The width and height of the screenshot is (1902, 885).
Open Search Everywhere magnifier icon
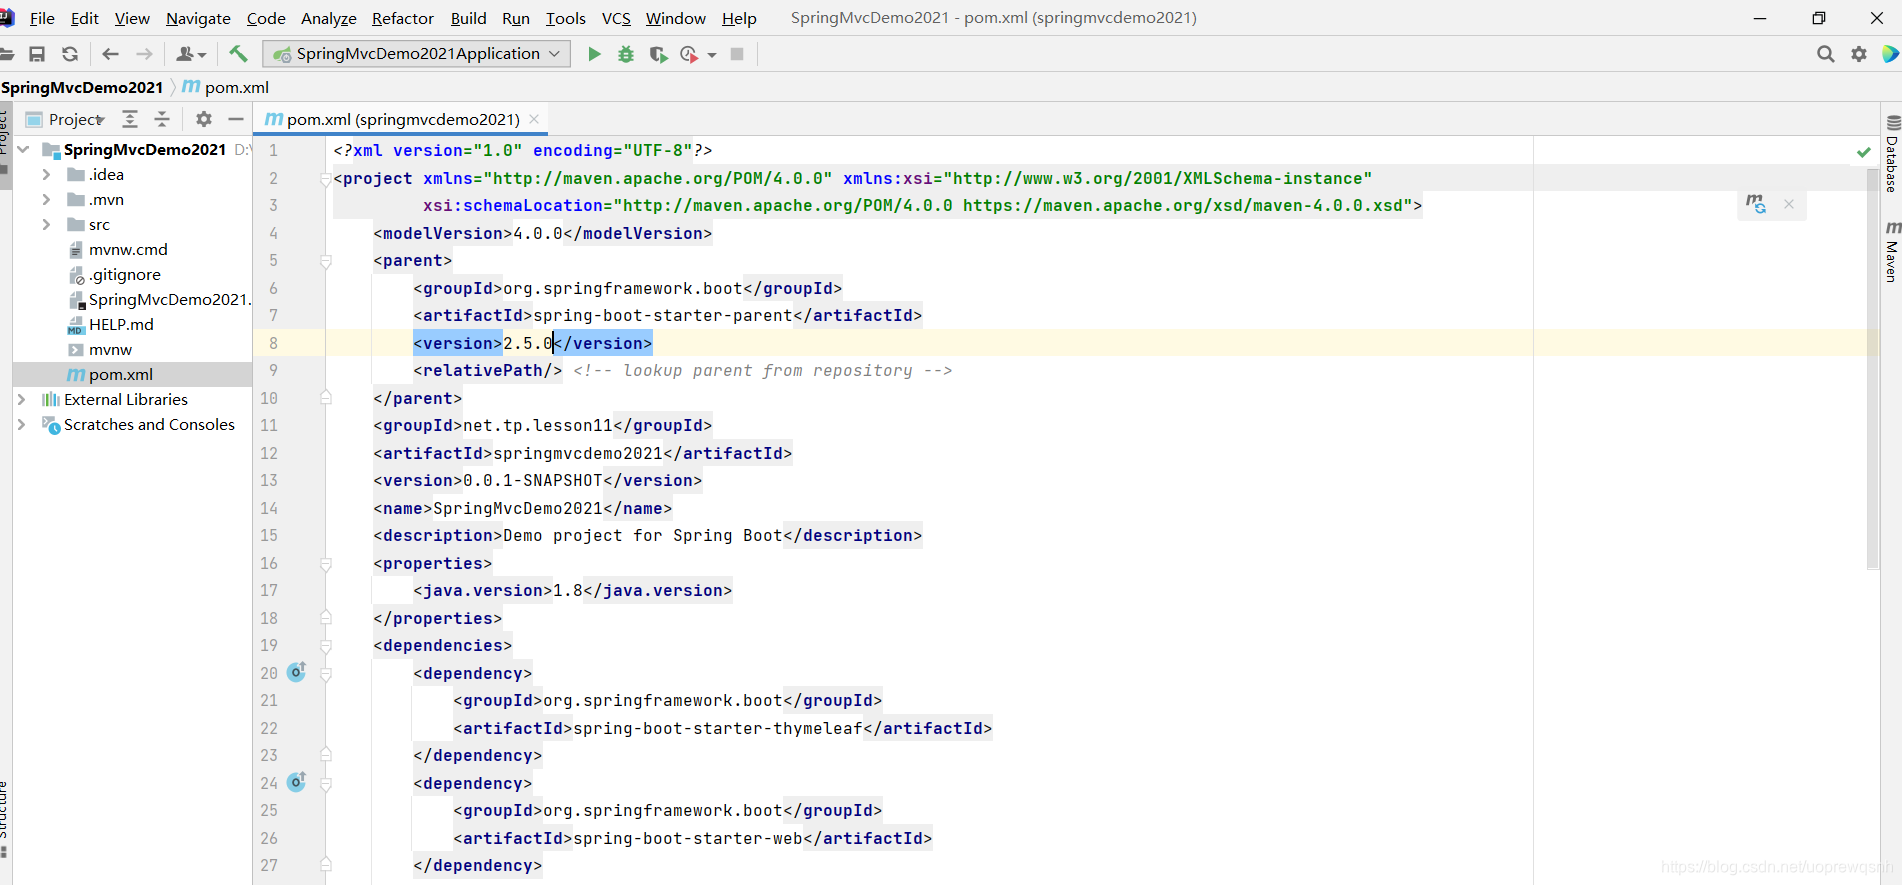tap(1825, 54)
